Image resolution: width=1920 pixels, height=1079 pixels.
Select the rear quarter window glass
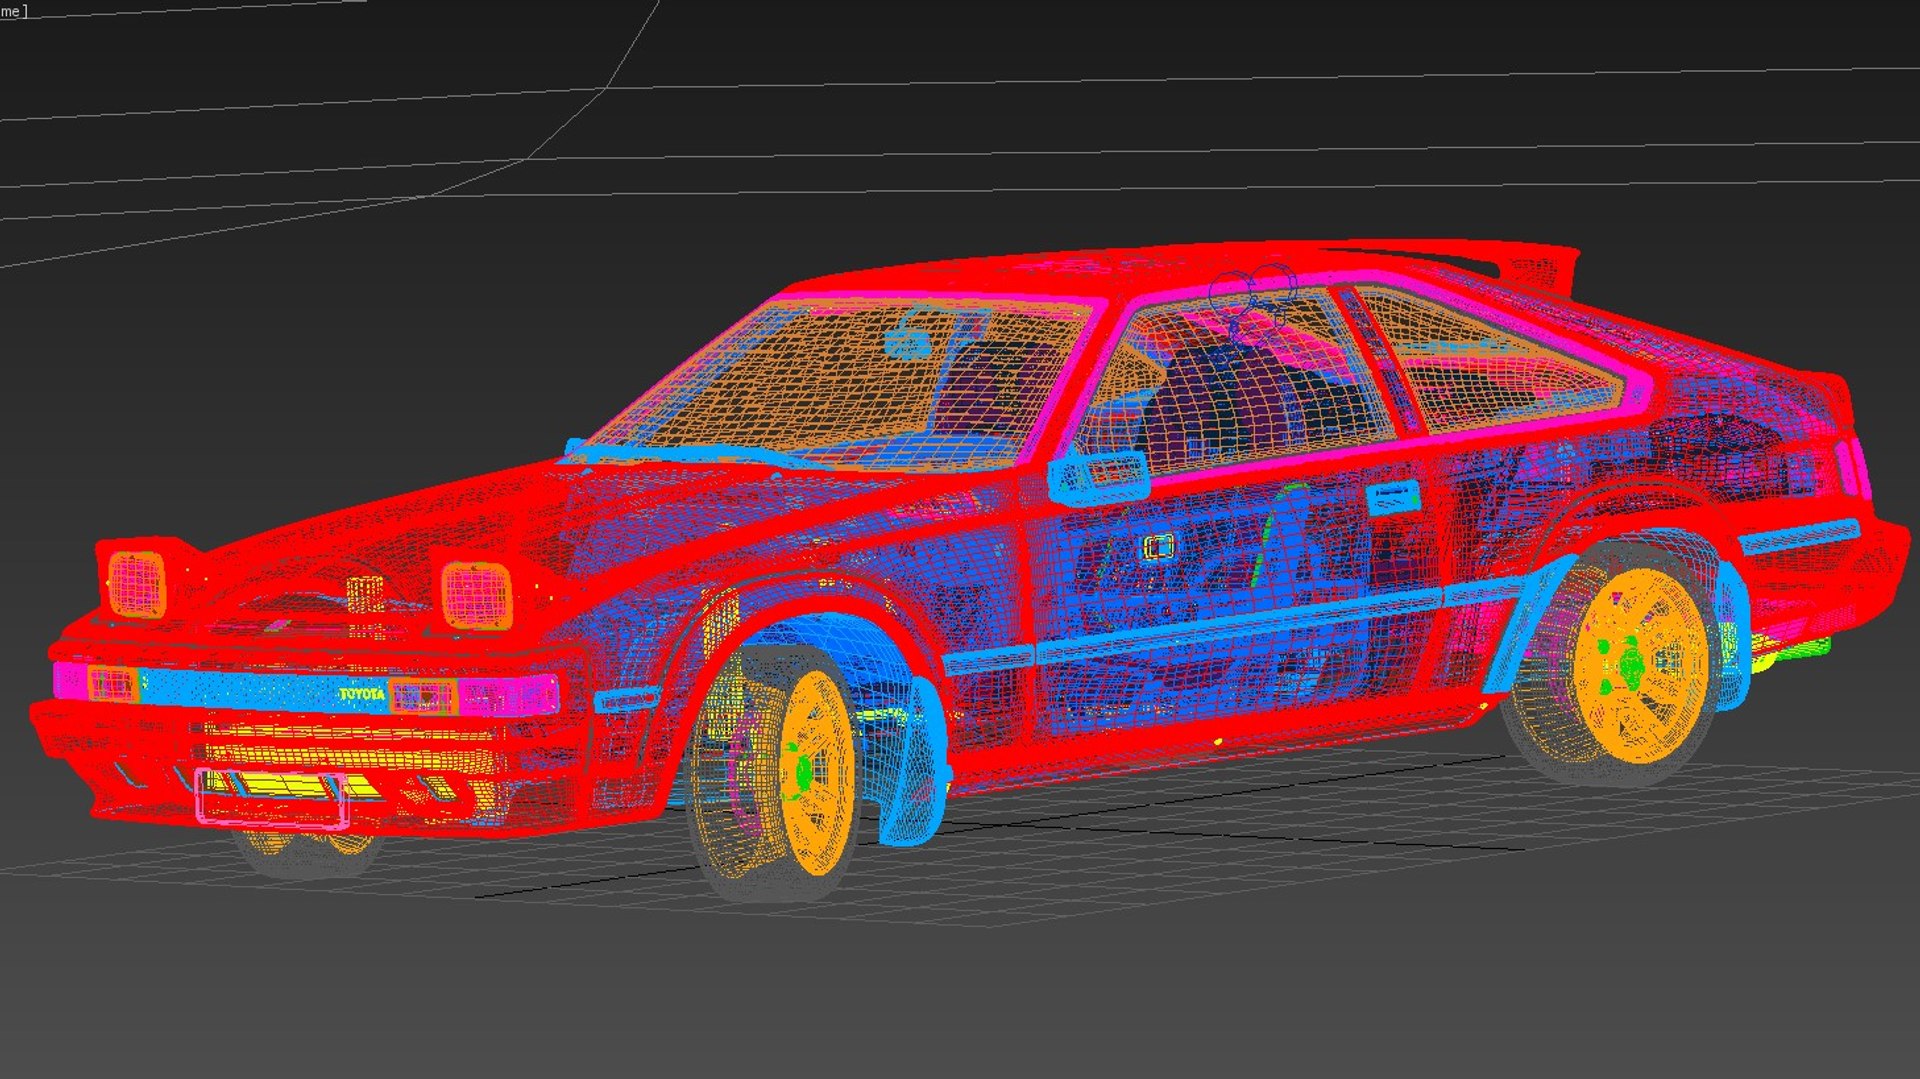1500,360
